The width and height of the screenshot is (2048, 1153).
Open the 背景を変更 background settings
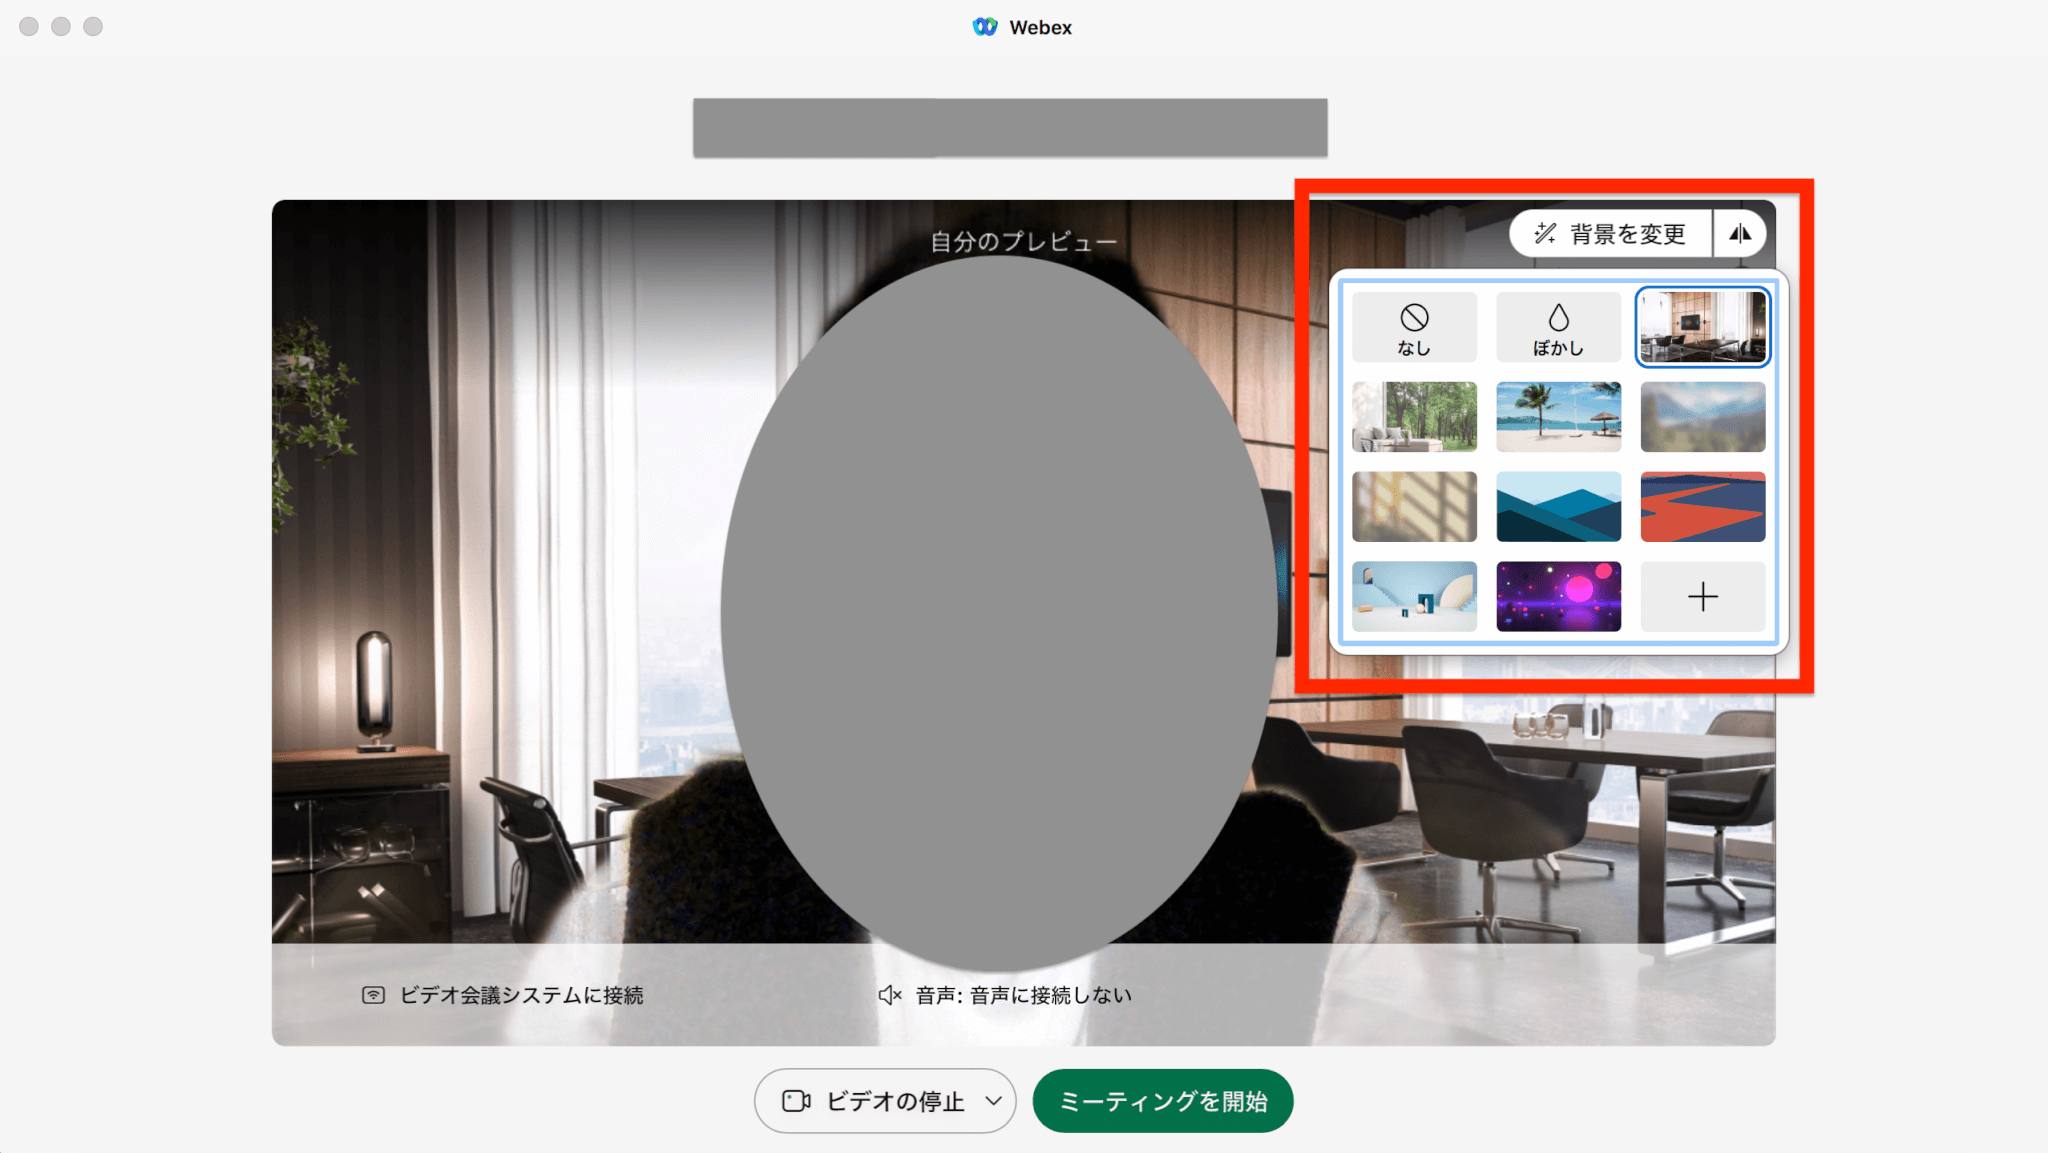click(x=1610, y=233)
